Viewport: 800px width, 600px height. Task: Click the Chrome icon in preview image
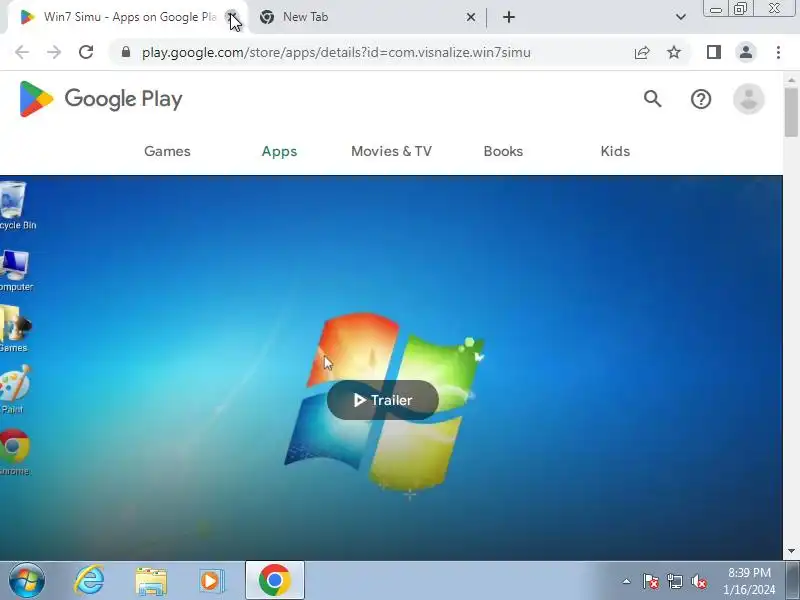14,452
